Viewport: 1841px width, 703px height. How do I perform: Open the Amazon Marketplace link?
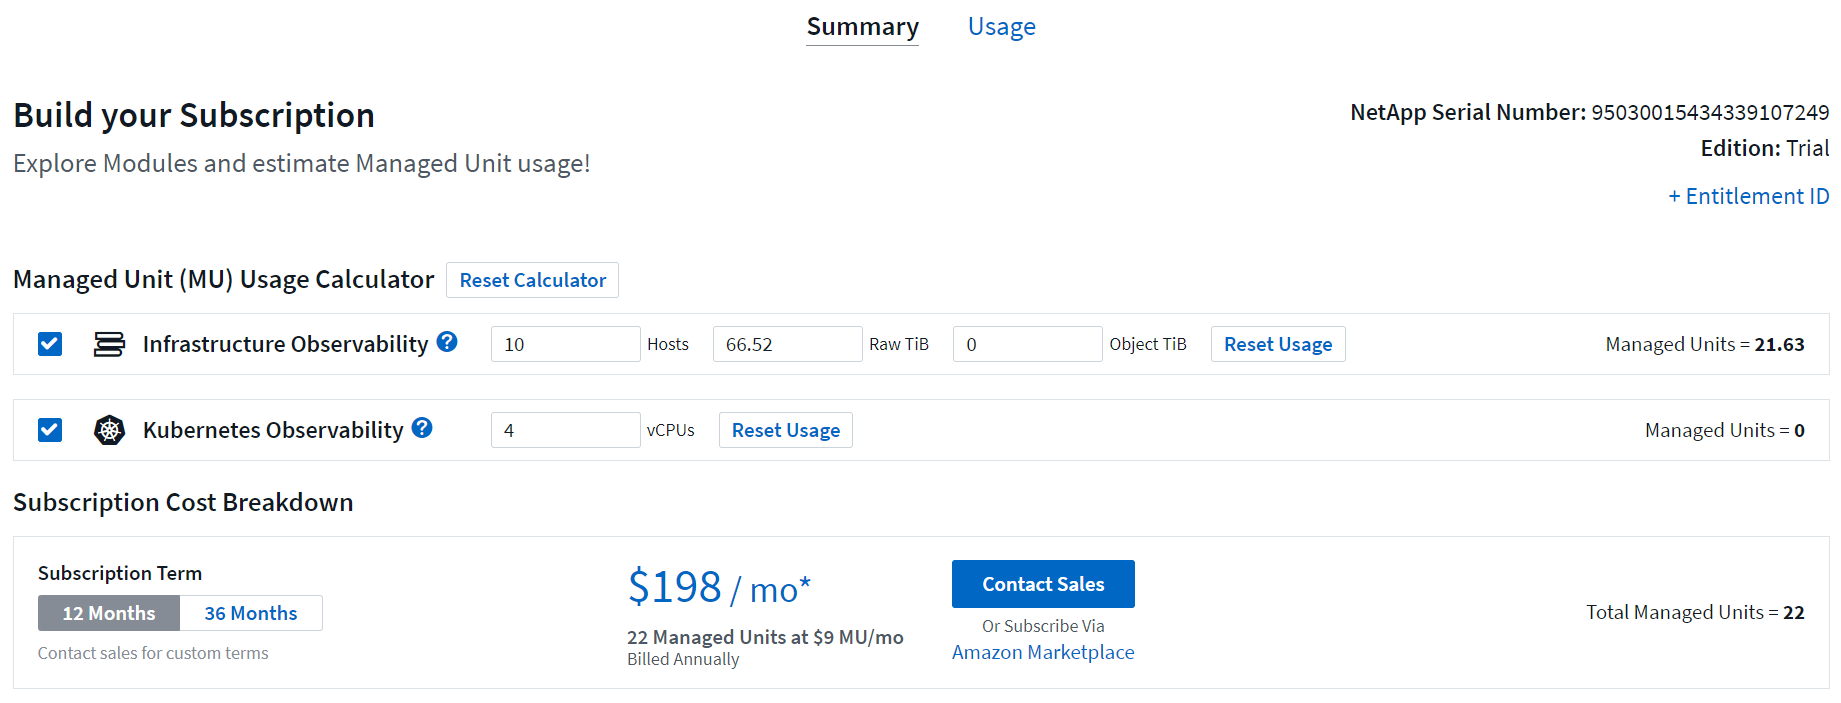(x=1043, y=652)
